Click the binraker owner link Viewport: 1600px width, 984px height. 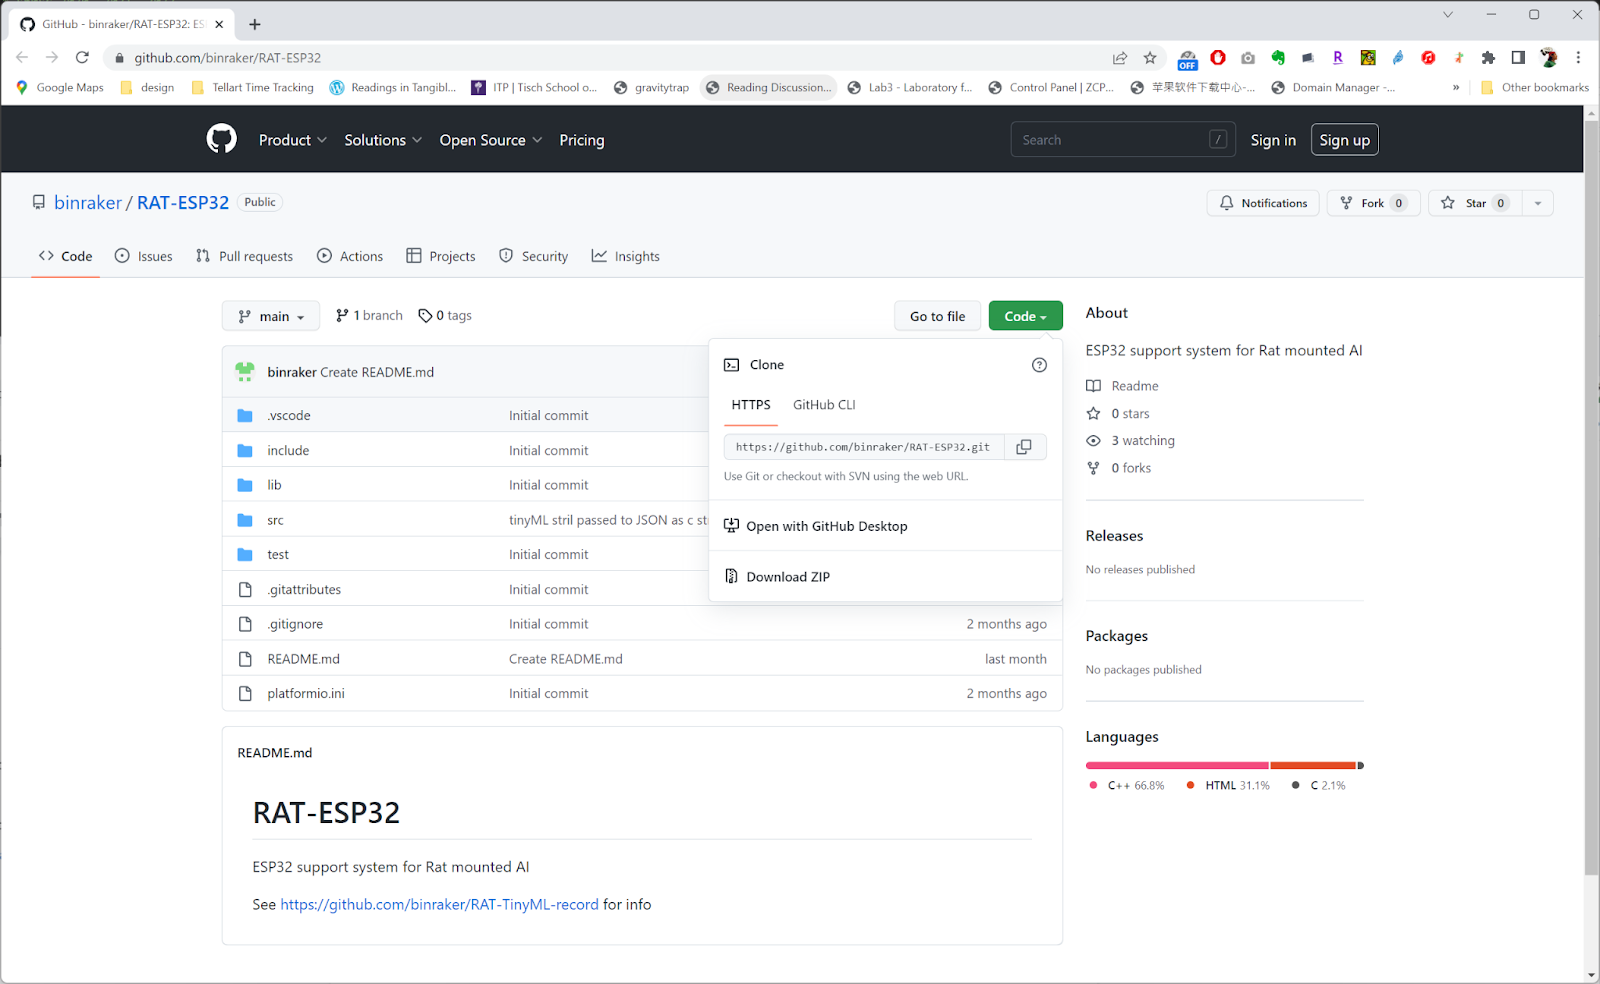click(88, 202)
